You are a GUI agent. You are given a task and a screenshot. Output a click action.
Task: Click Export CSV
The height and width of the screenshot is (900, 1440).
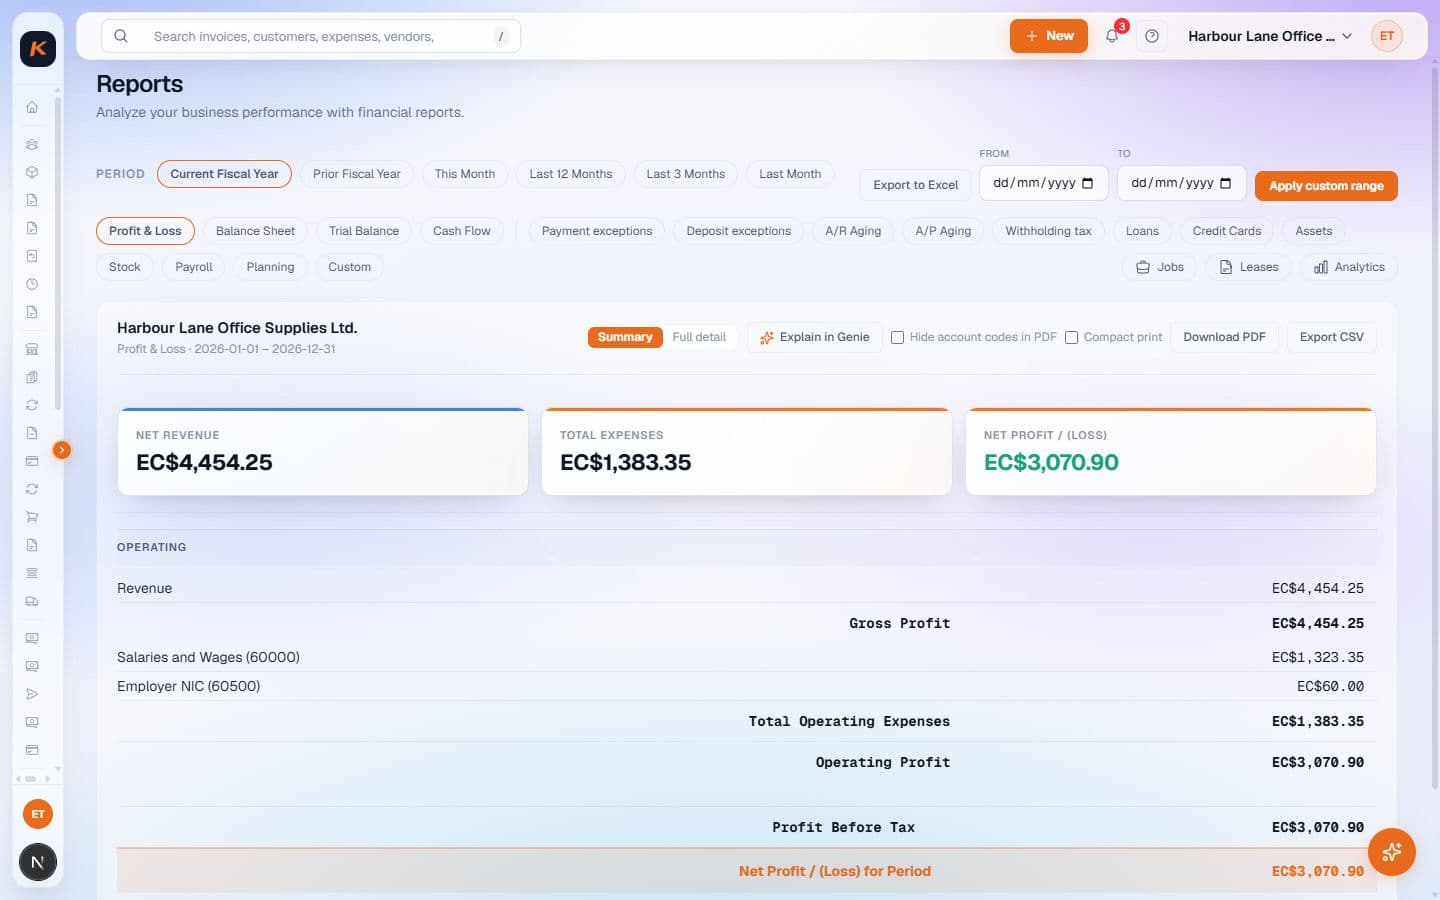(x=1332, y=337)
